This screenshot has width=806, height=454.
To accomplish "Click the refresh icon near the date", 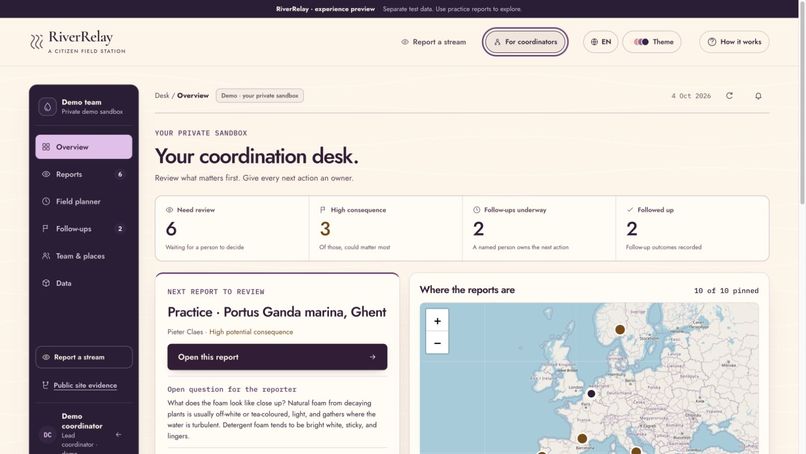I will click(729, 96).
